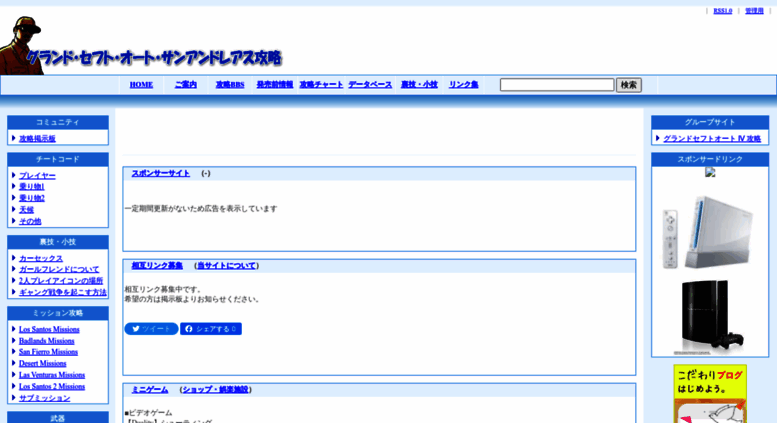Collapse the sponsor section using (-)
Viewport: 777px width, 423px height.
tap(206, 173)
